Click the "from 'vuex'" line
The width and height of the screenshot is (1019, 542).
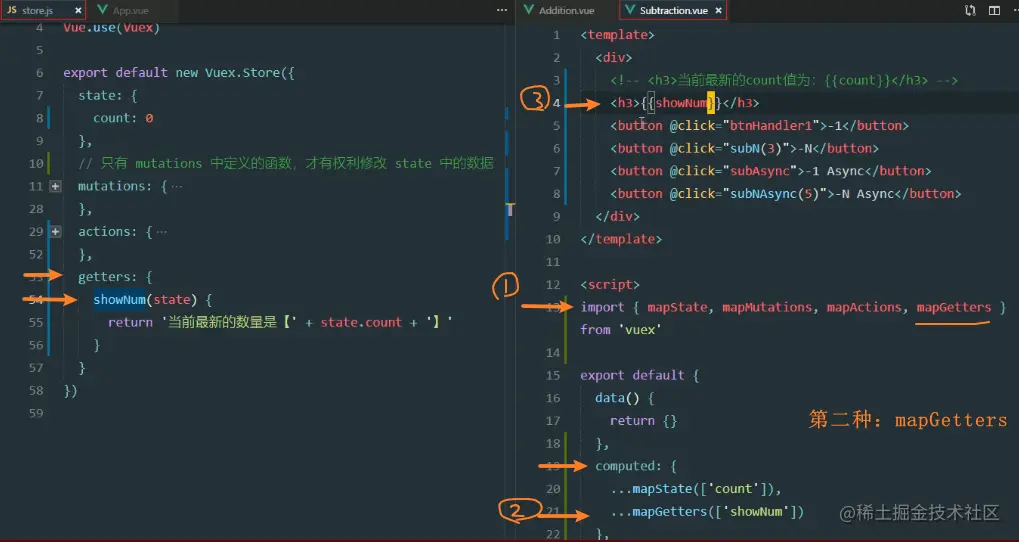[621, 330]
